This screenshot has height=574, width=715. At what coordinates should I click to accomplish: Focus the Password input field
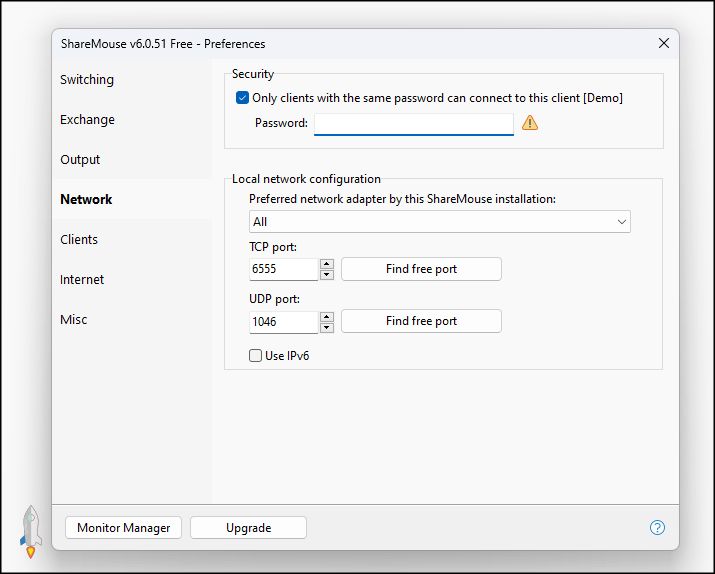click(413, 123)
